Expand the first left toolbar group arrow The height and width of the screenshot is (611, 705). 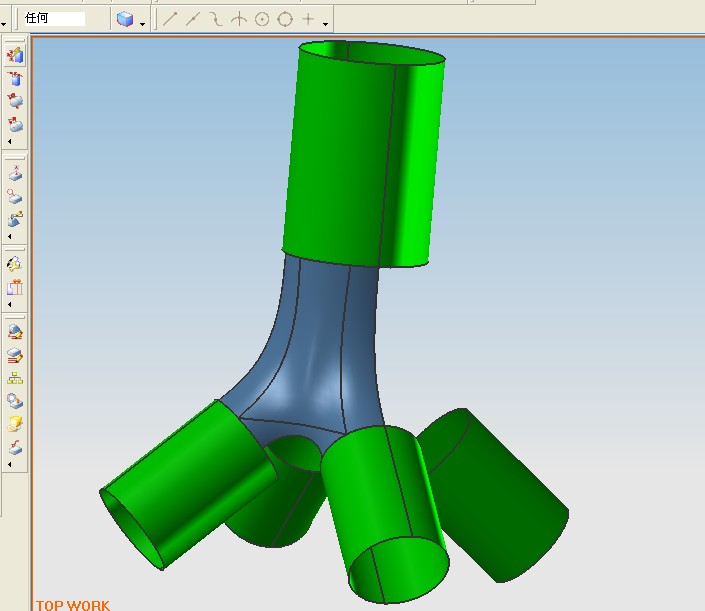tap(9, 142)
